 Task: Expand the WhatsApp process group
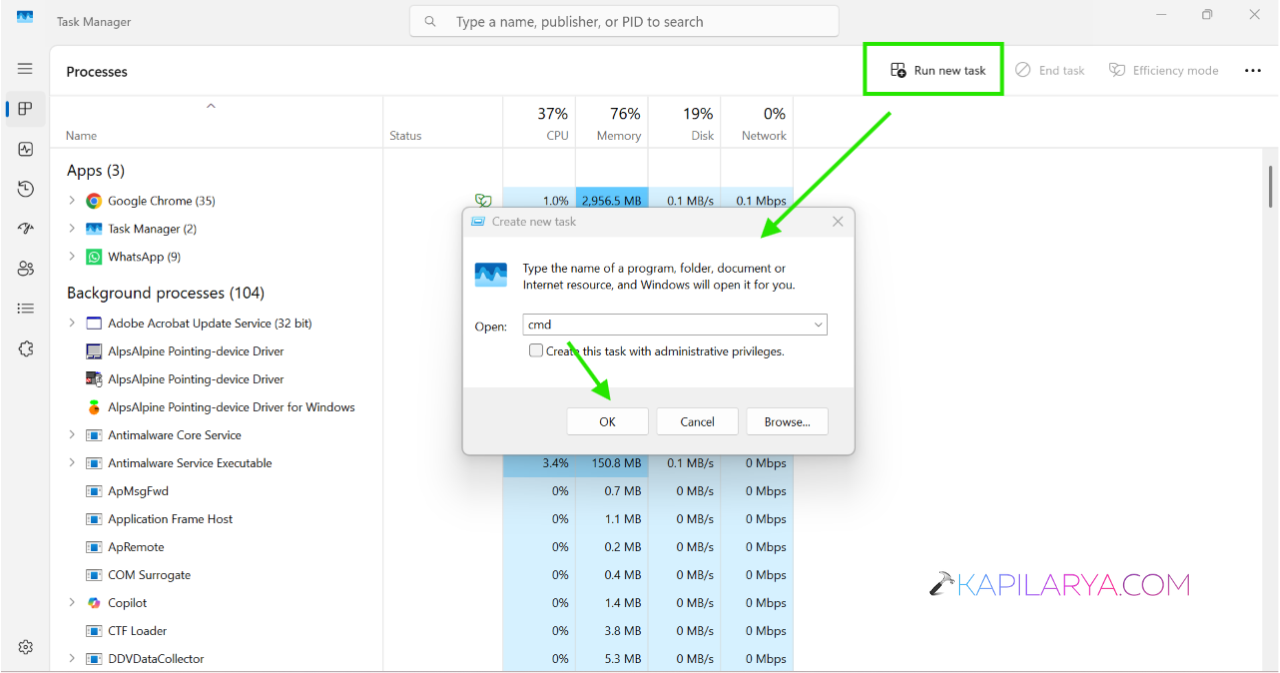(x=72, y=257)
